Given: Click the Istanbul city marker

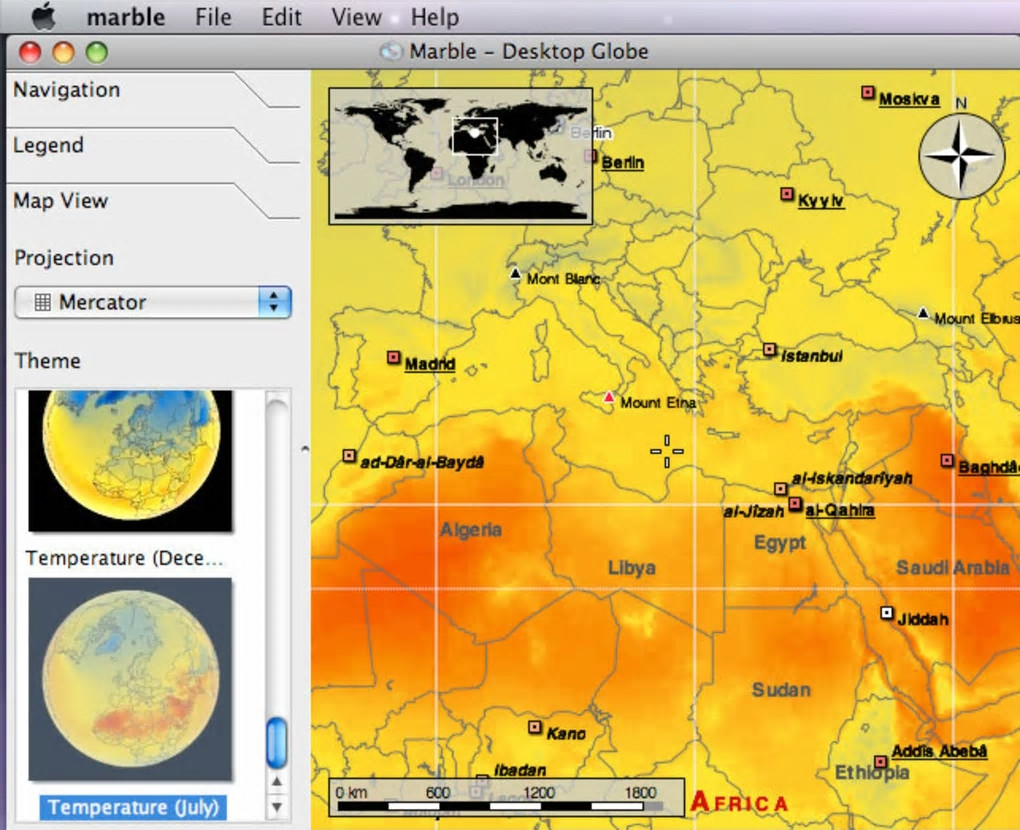Looking at the screenshot, I should (770, 350).
